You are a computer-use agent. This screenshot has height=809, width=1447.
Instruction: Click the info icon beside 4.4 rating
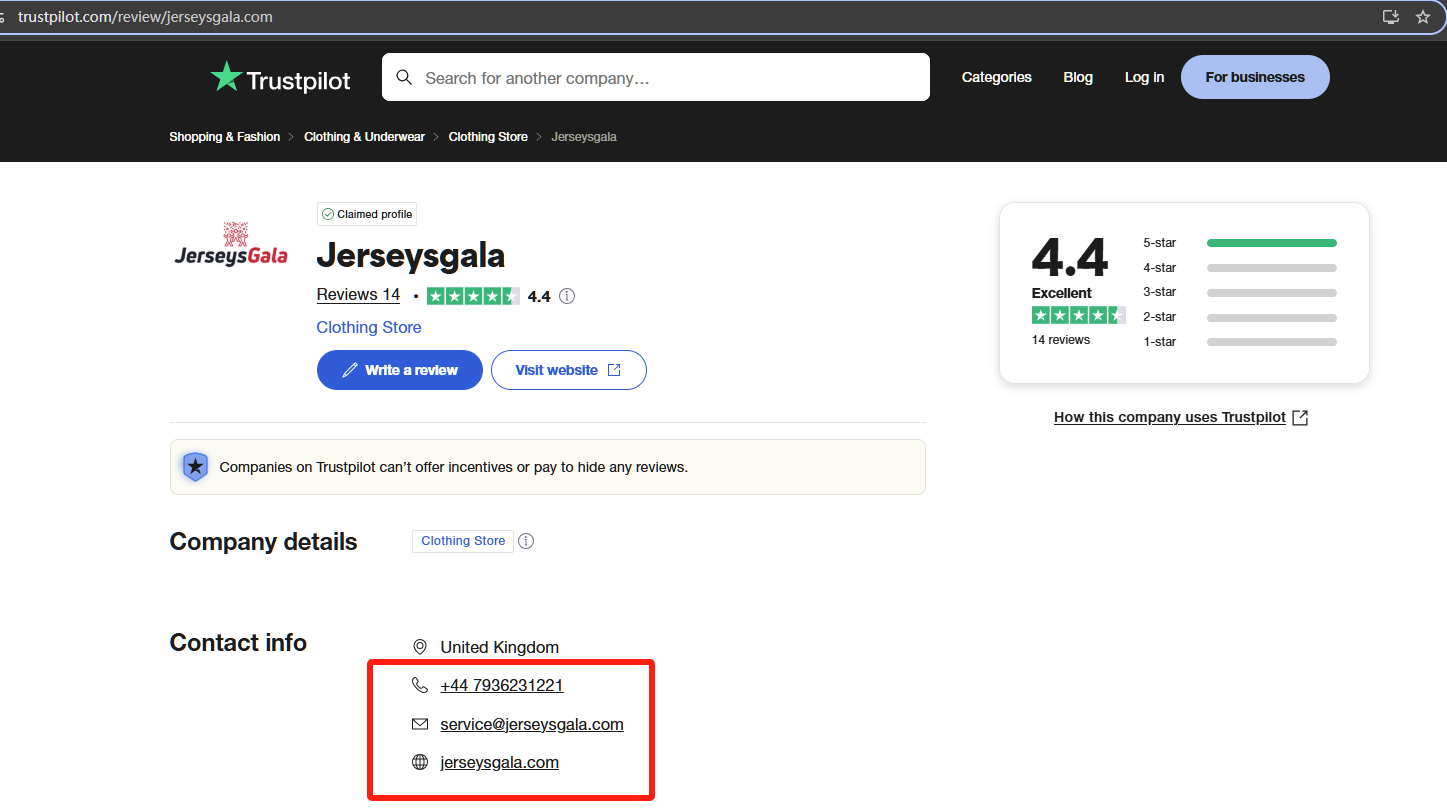567,296
